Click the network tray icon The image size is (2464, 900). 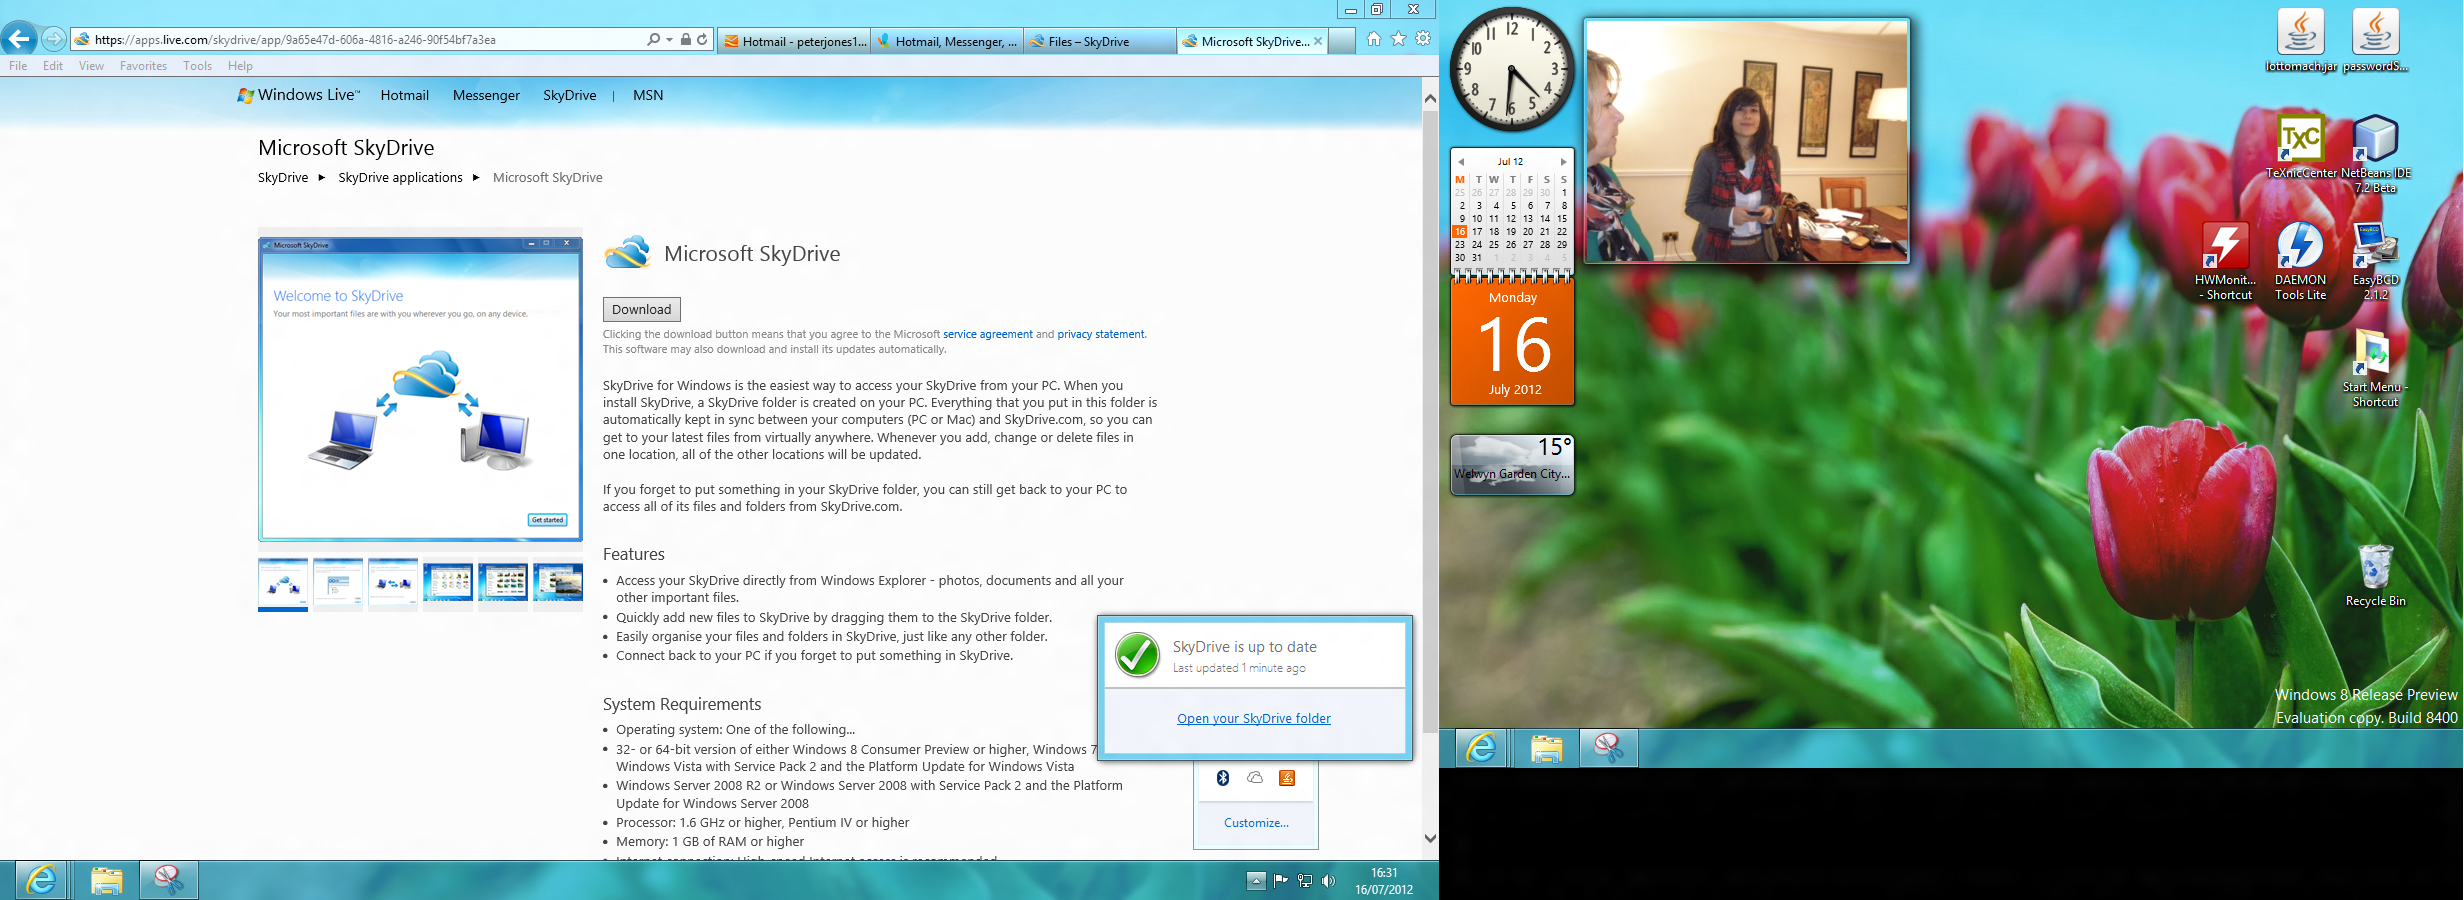(x=1304, y=881)
